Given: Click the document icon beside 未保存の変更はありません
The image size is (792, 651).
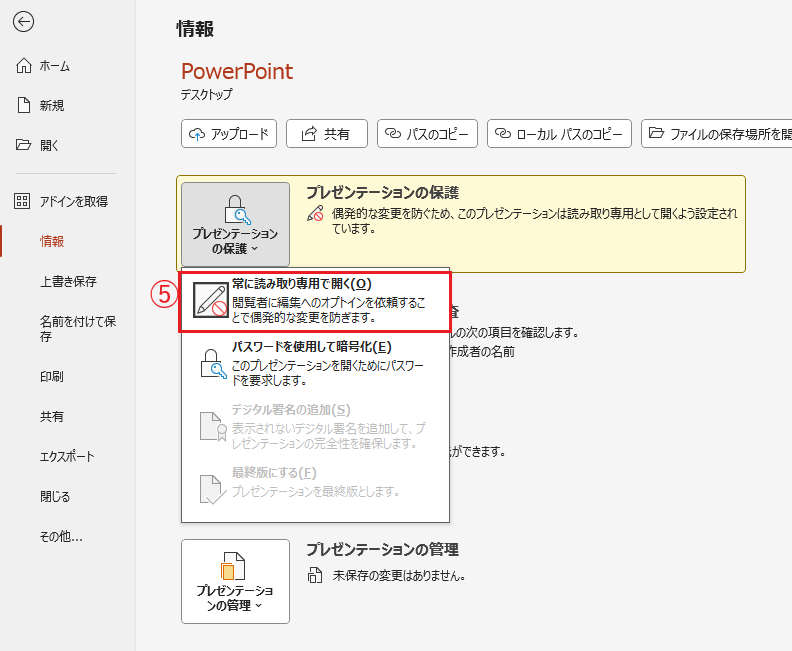Looking at the screenshot, I should 315,575.
